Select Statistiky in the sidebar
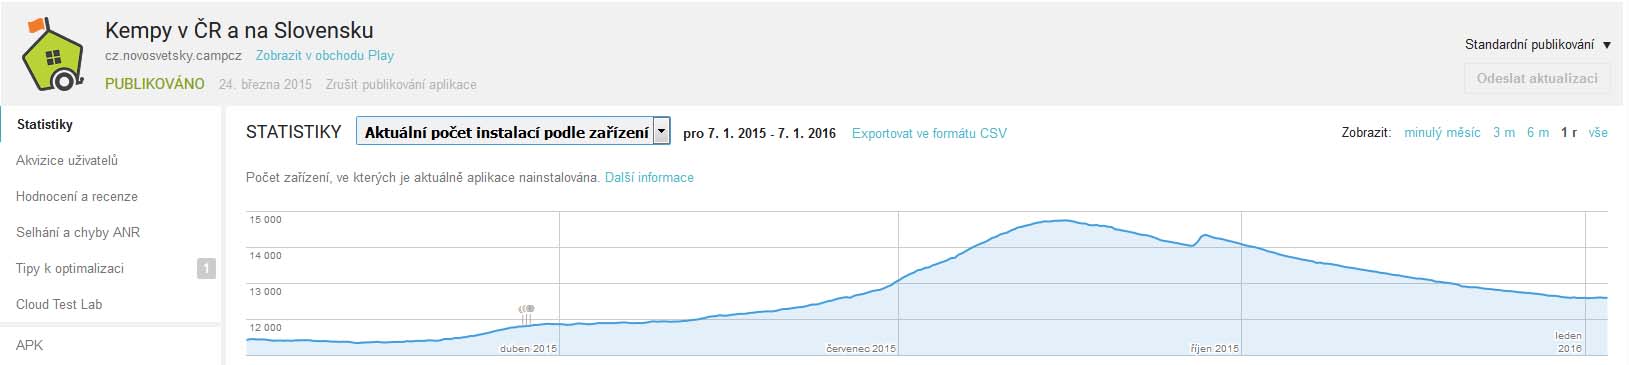The height and width of the screenshot is (365, 1629). coord(45,125)
